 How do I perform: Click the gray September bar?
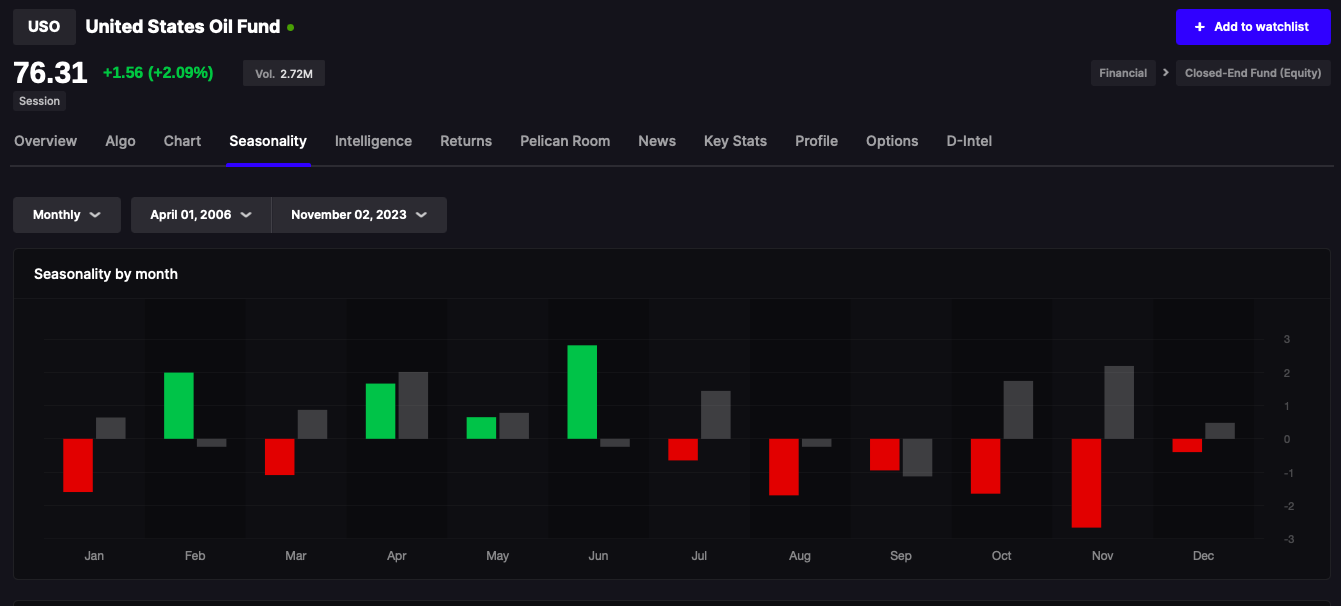(918, 457)
